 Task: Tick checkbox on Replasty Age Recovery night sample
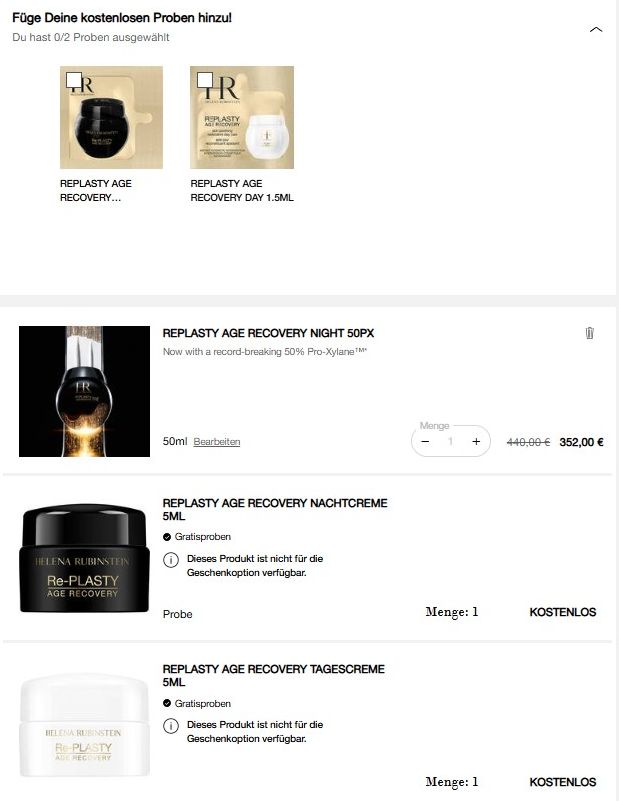pos(74,80)
